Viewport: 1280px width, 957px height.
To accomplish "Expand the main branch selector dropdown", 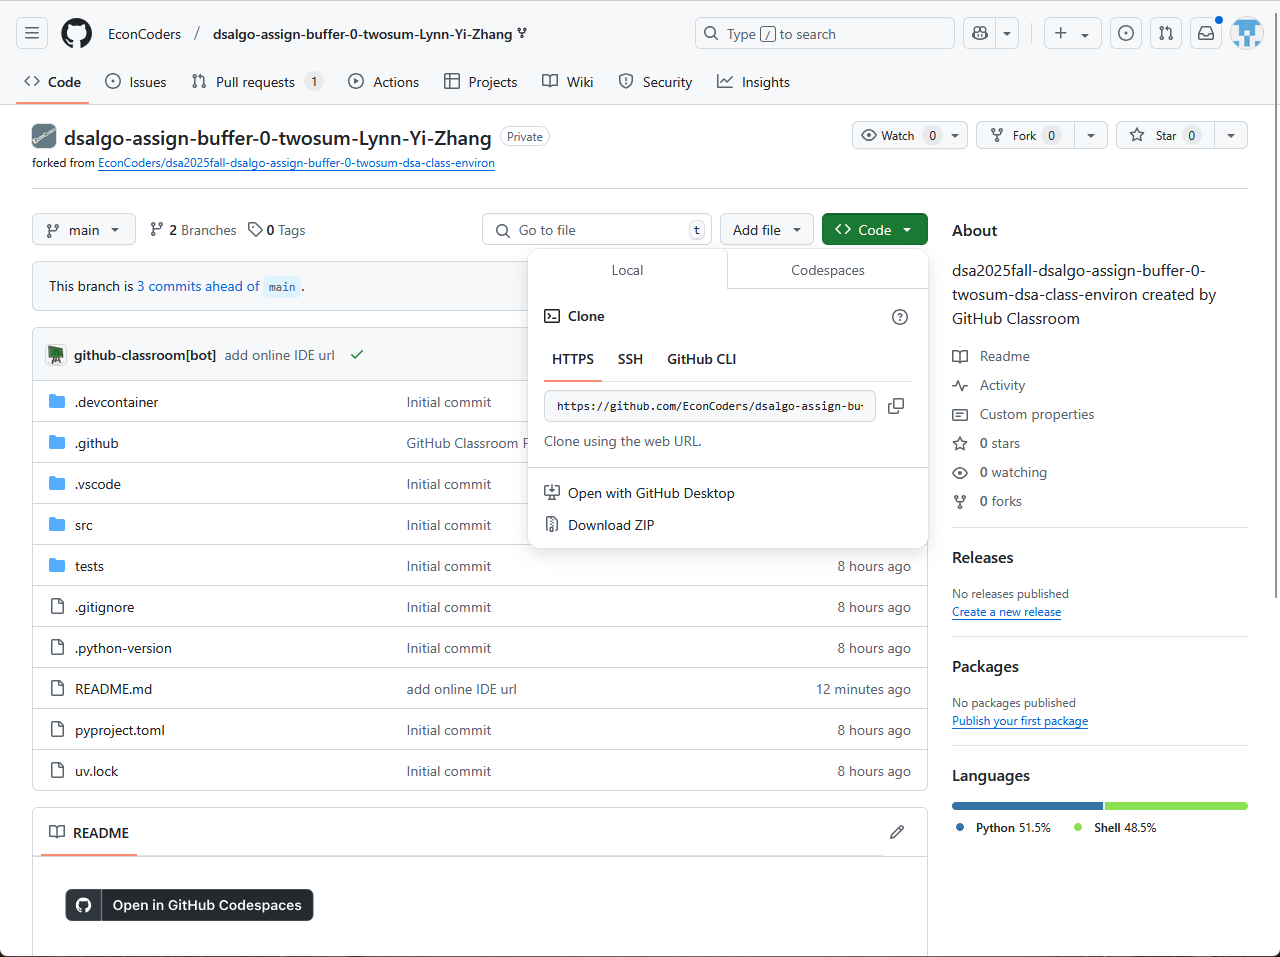I will click(84, 230).
